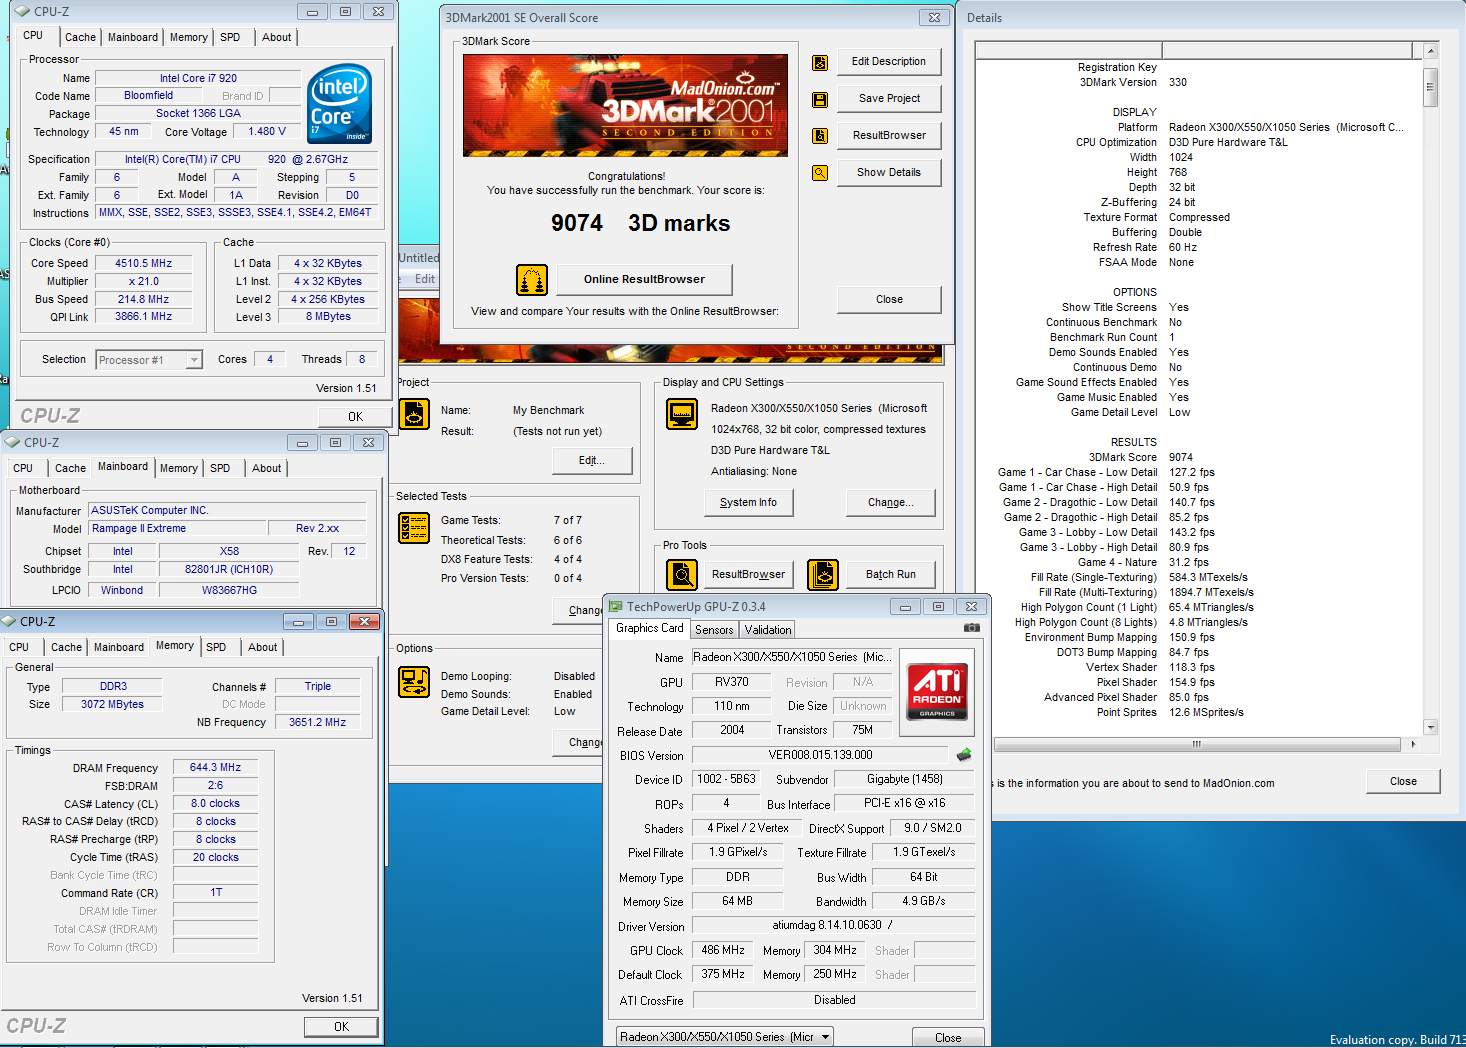
Task: Click the Details vertical scrollbar thumb
Action: [x=1431, y=86]
